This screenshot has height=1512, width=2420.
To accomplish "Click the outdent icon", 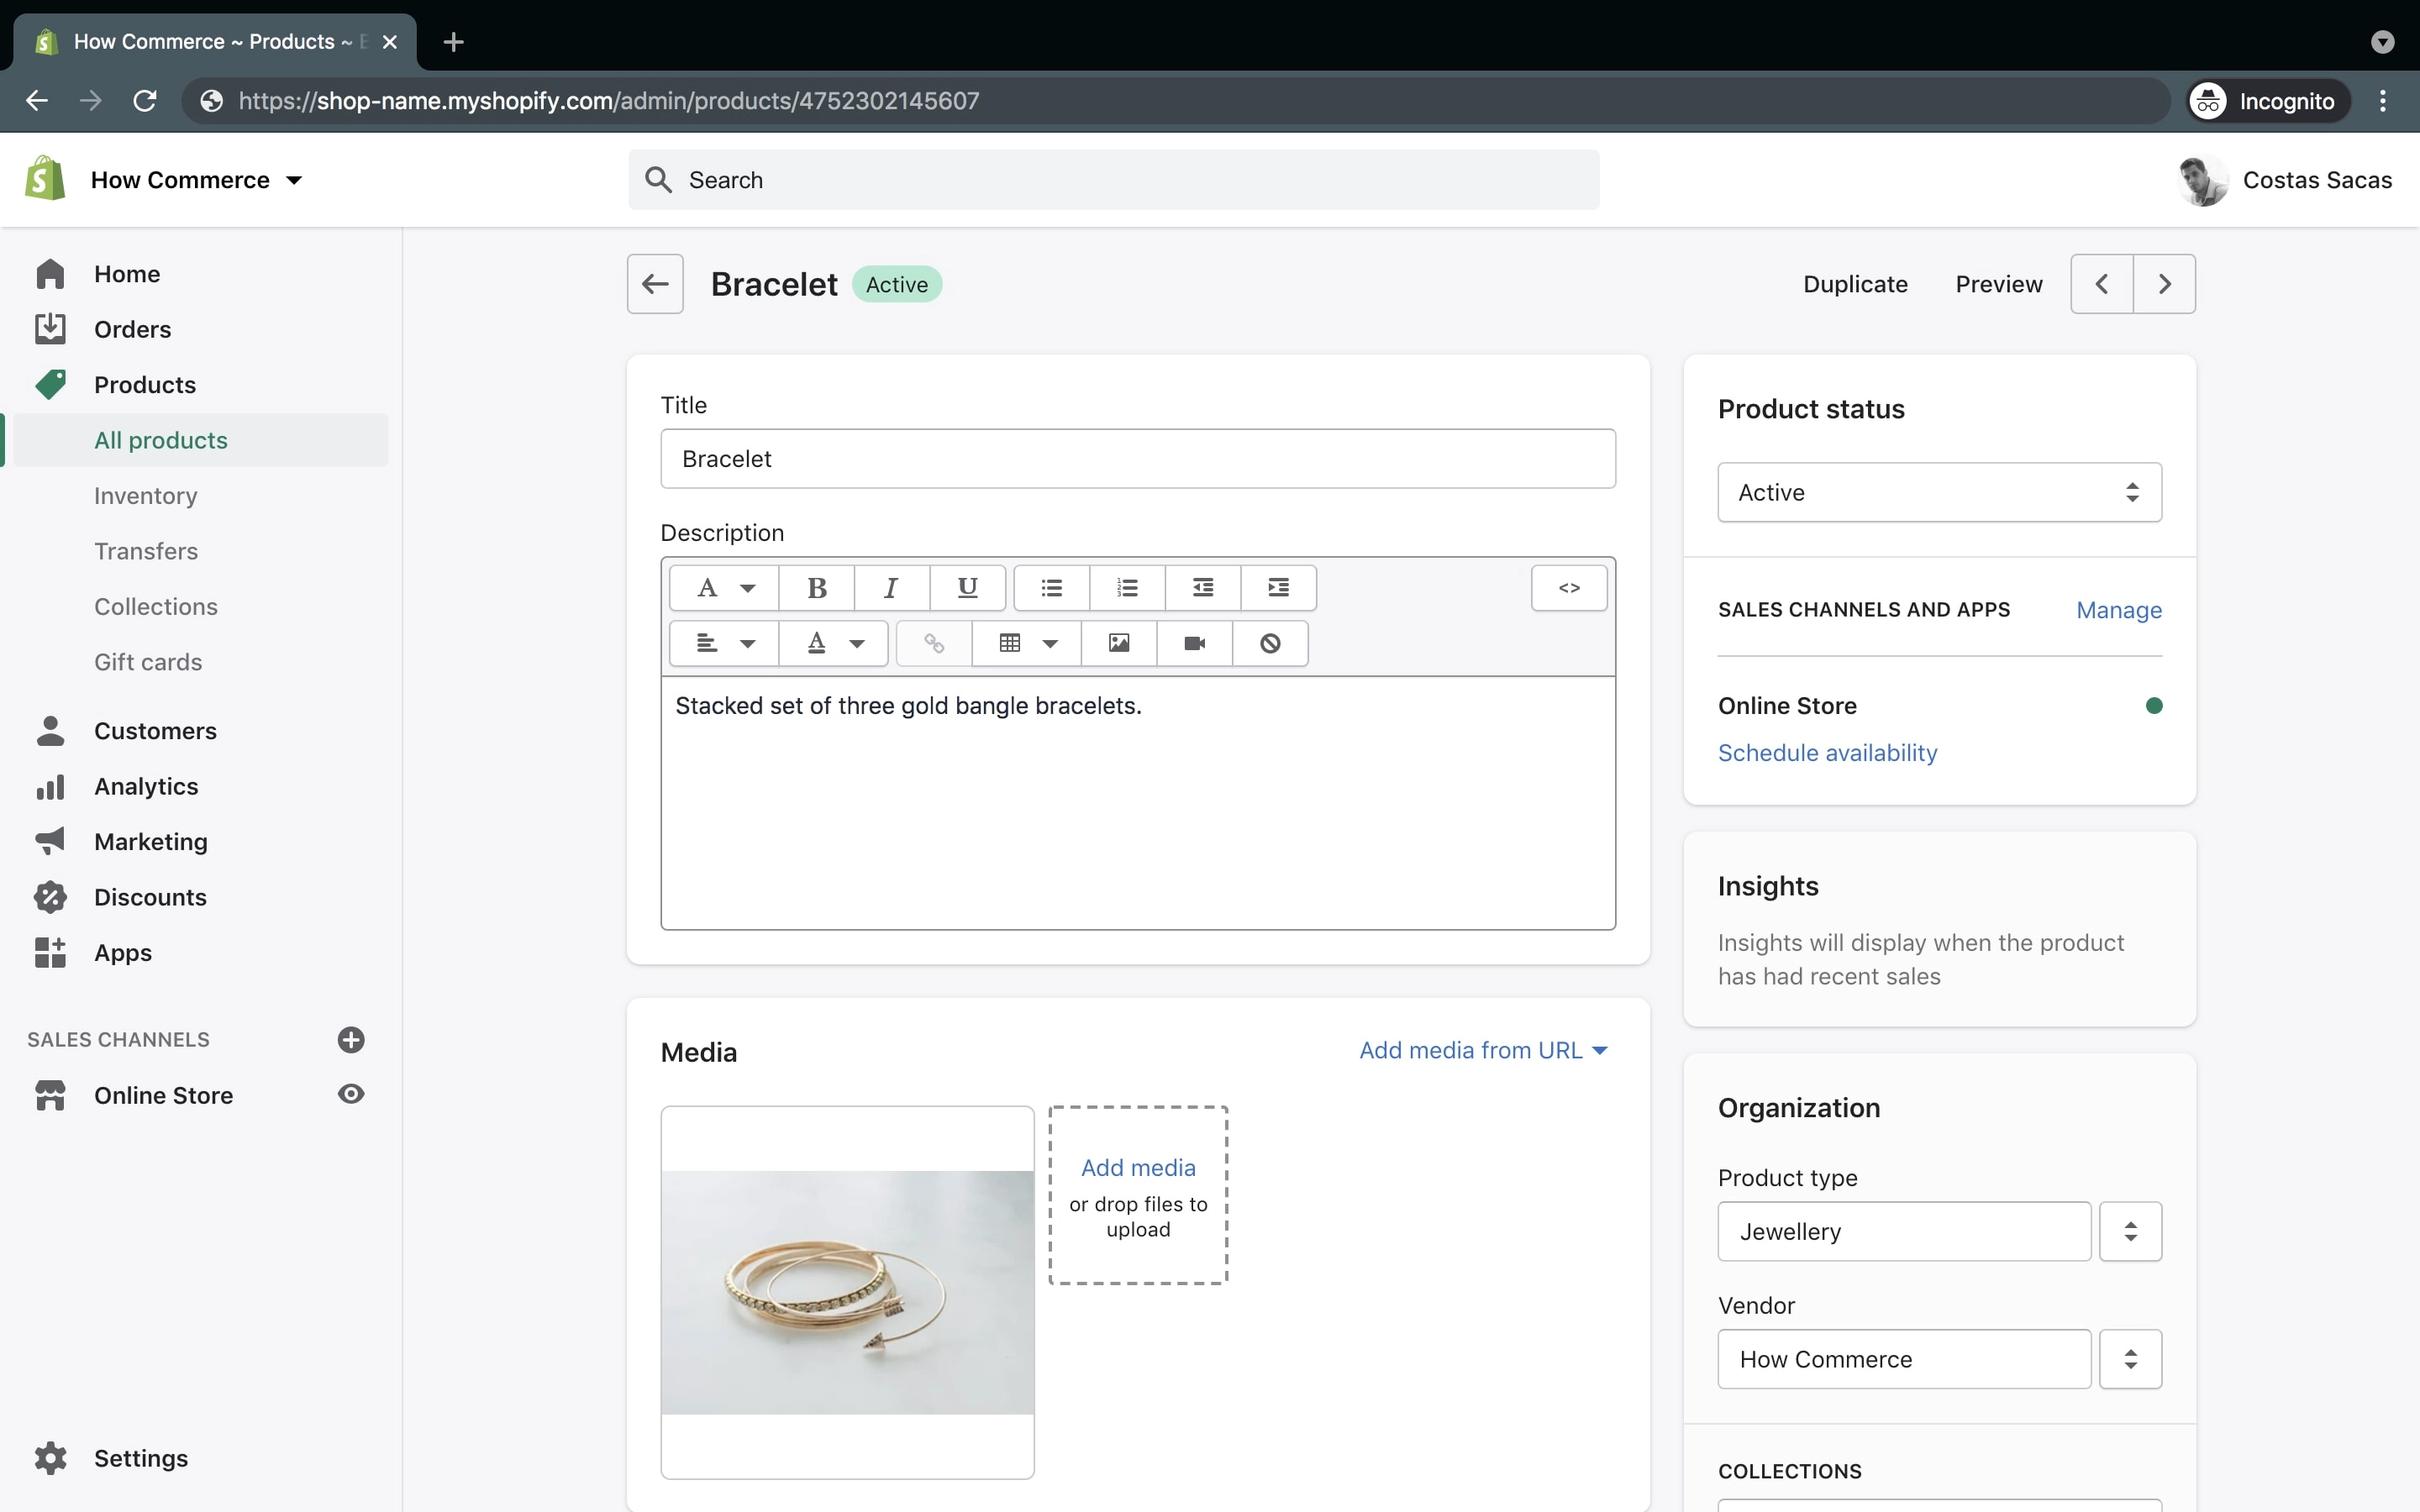I will click(x=1203, y=587).
